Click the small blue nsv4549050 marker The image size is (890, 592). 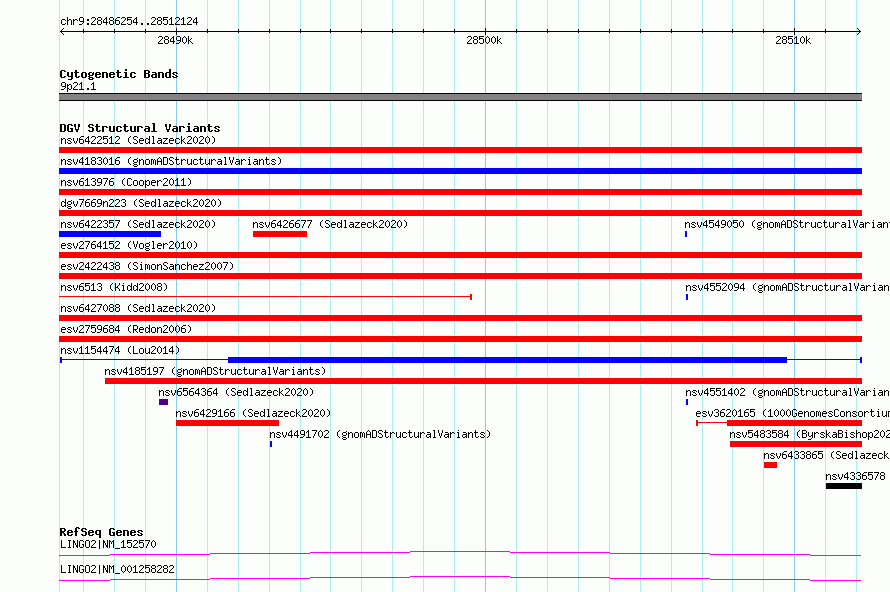pos(686,234)
